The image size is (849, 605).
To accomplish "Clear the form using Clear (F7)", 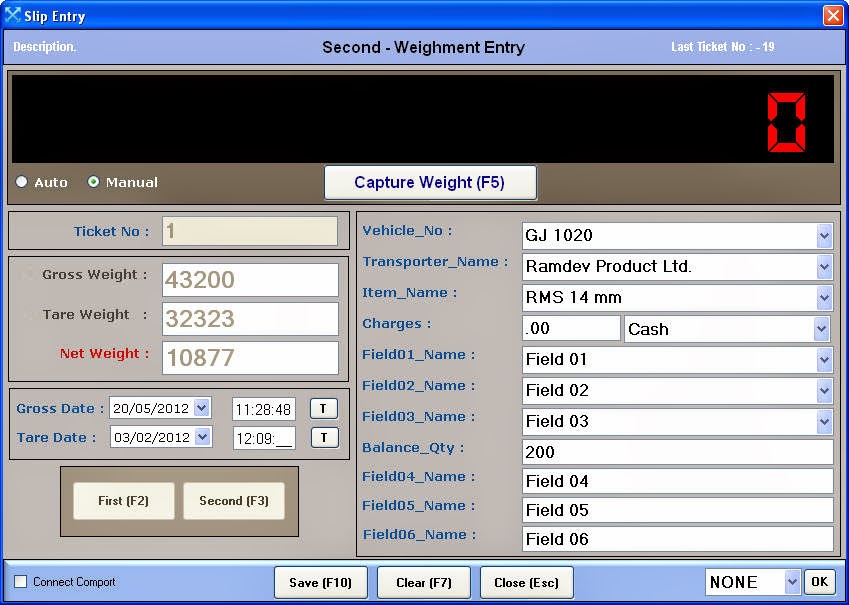I will click(x=423, y=581).
